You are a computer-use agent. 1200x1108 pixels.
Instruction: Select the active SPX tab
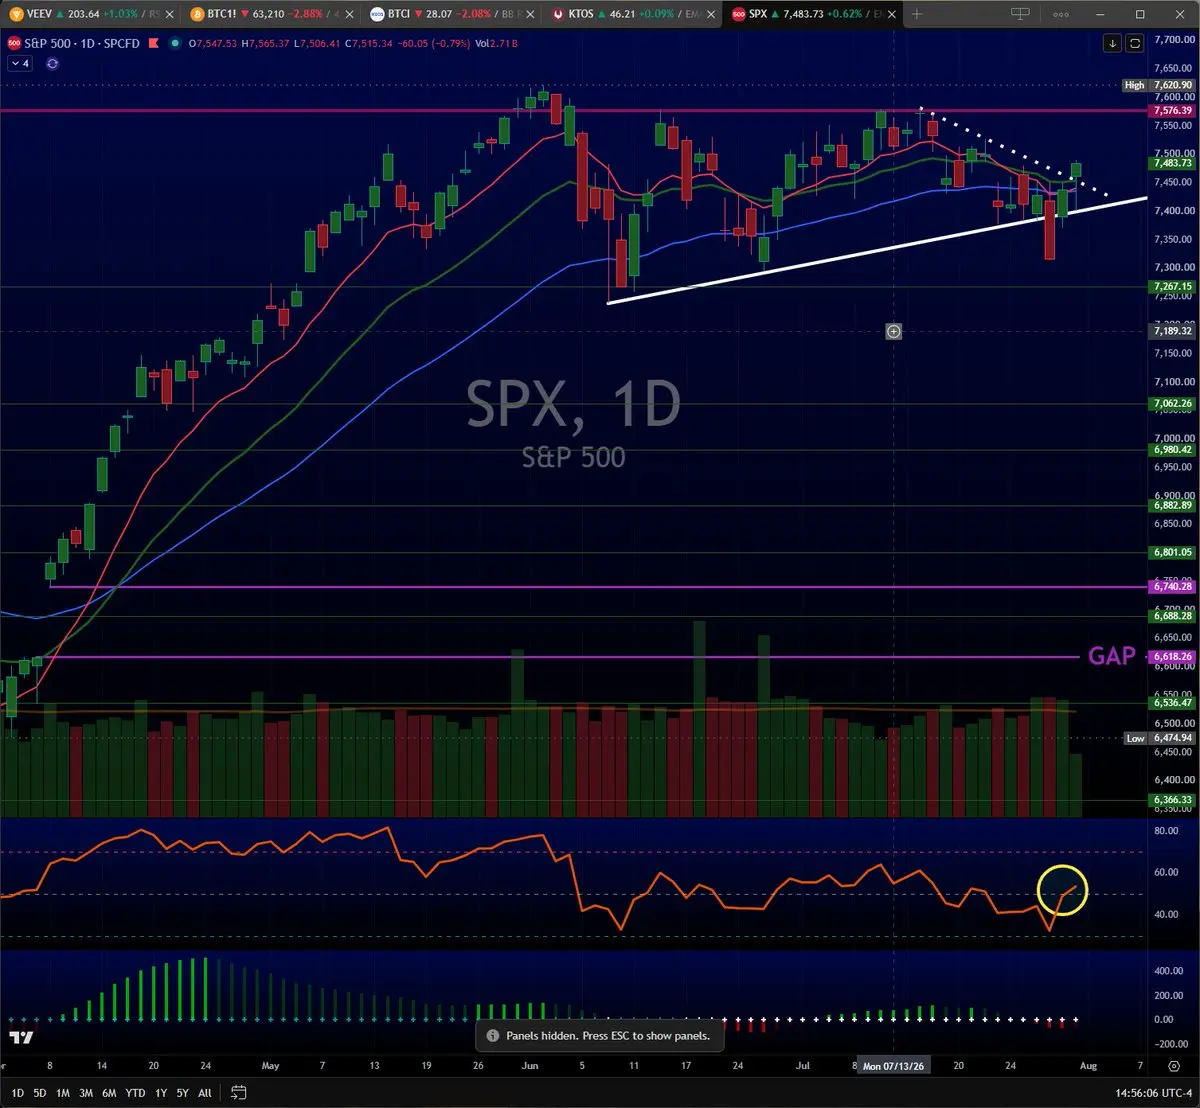[x=813, y=14]
